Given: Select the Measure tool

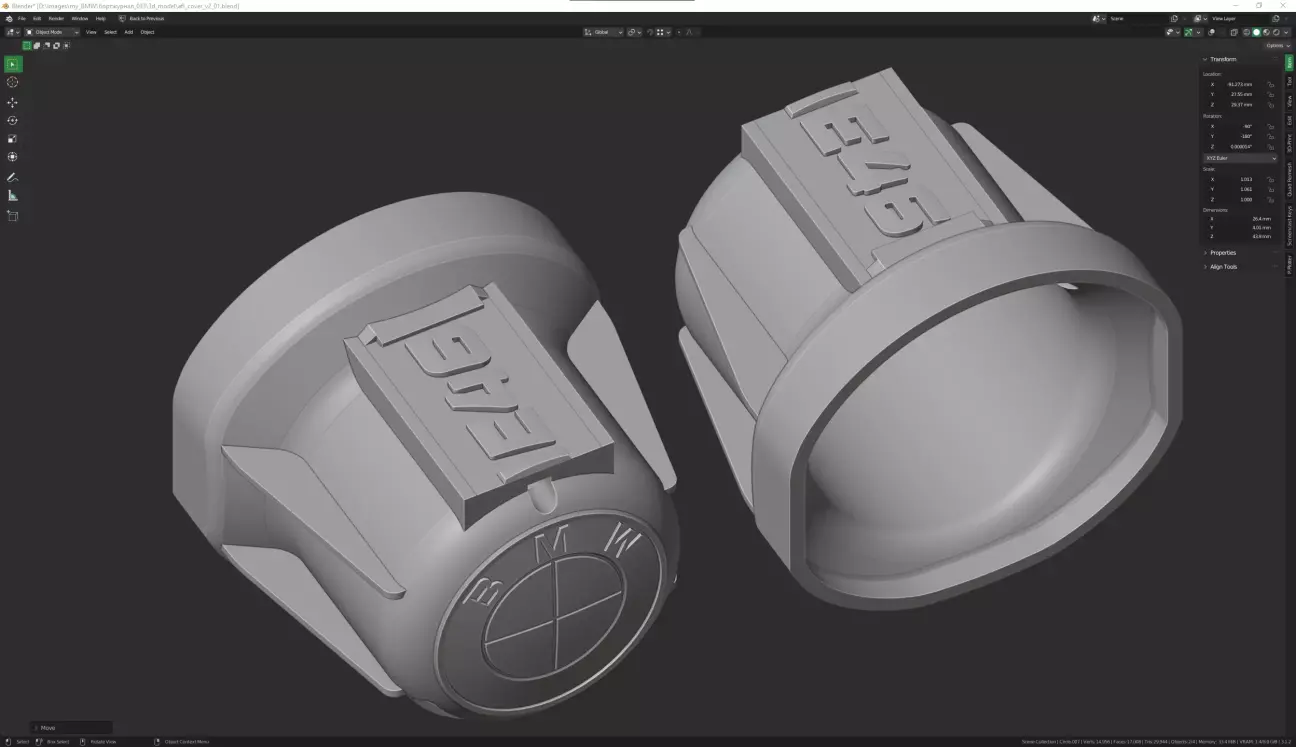Looking at the screenshot, I should coord(13,196).
